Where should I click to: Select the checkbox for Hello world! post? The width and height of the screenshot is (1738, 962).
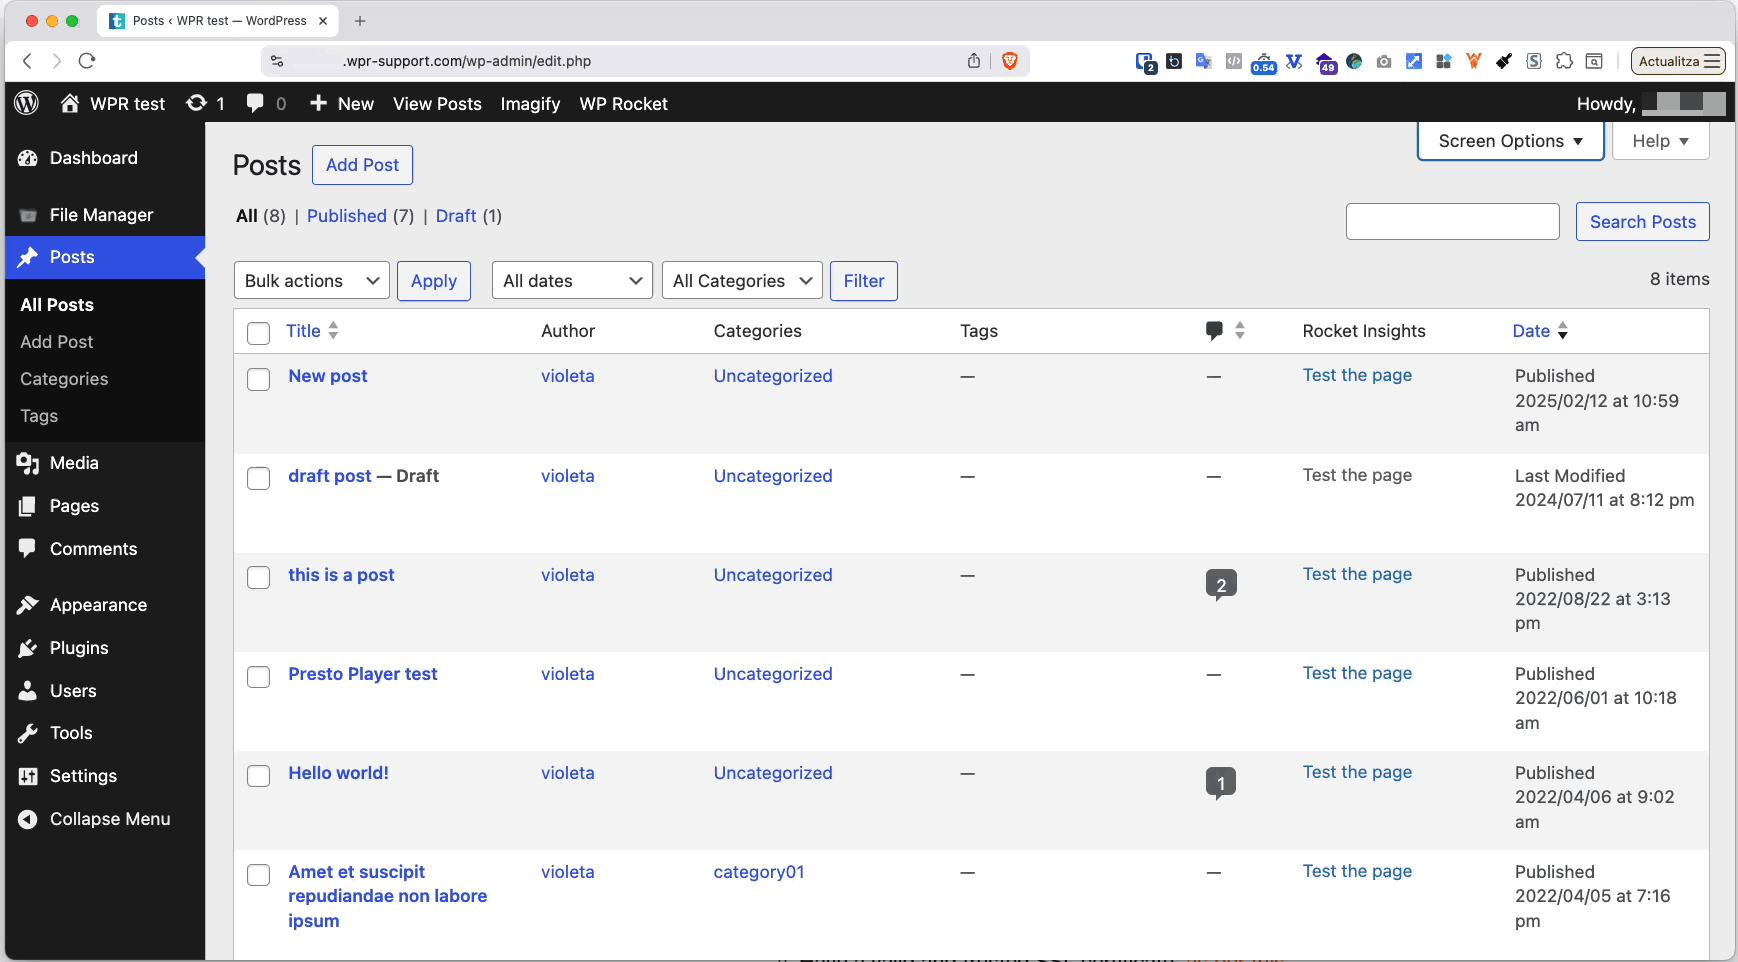click(x=258, y=775)
